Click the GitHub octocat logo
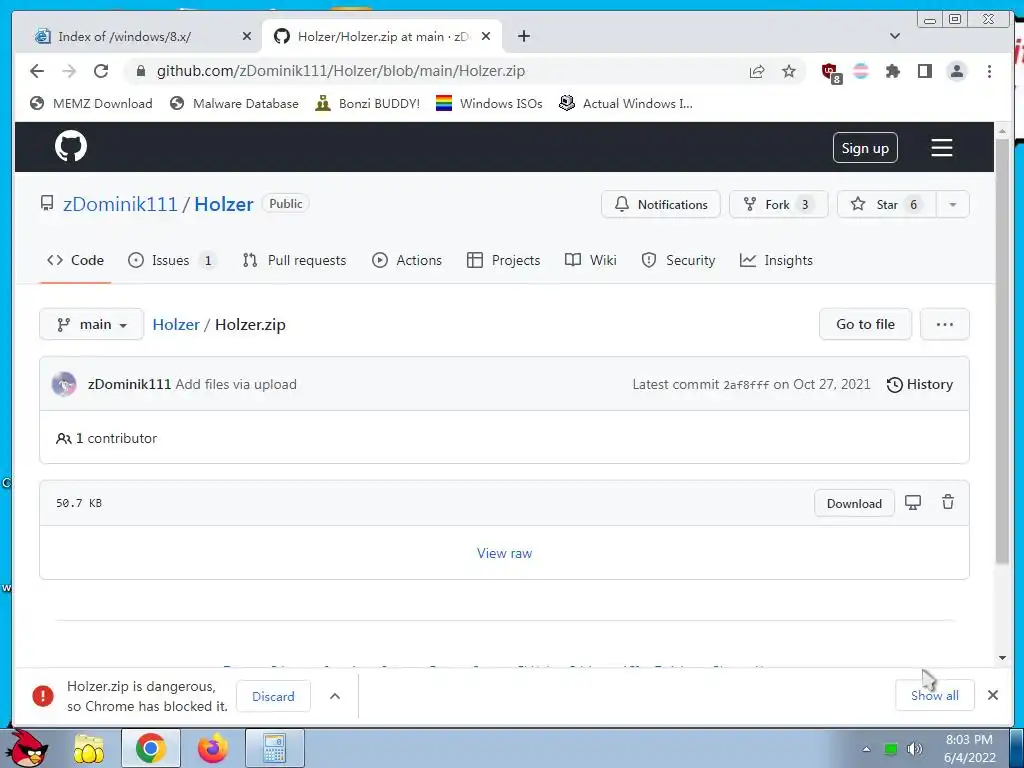 coord(71,146)
